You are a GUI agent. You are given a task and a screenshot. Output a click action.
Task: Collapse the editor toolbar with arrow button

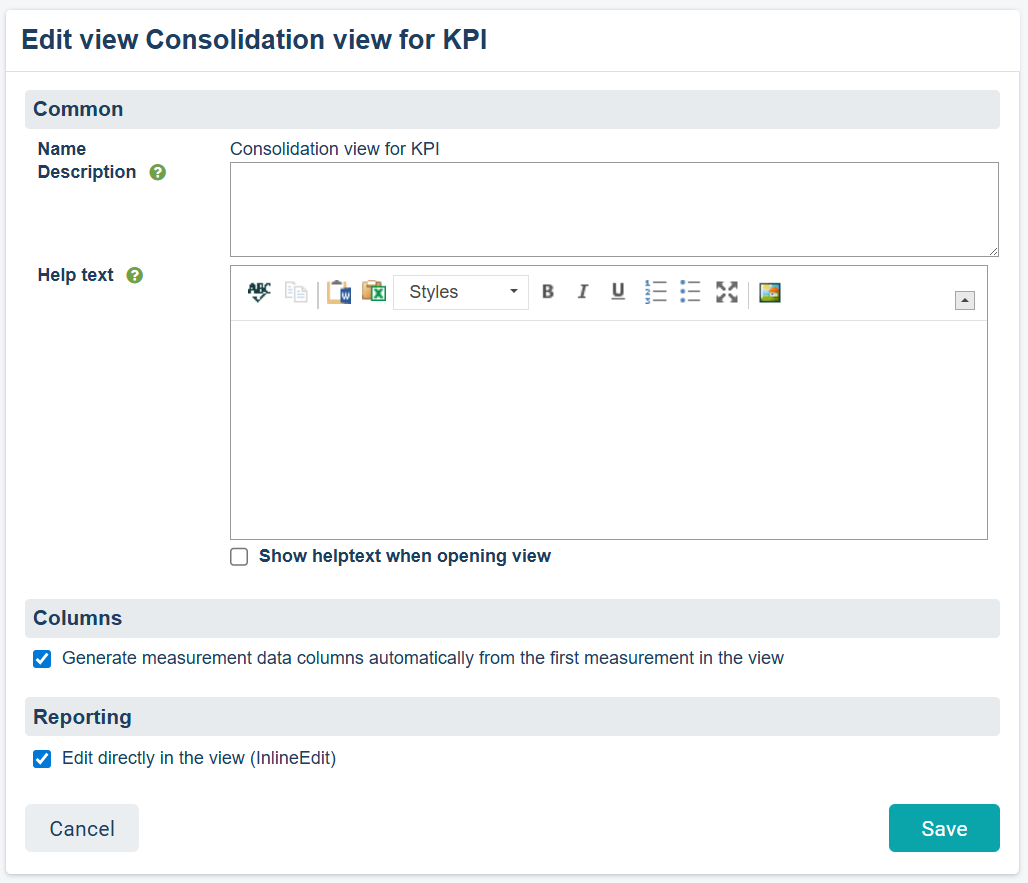[965, 300]
